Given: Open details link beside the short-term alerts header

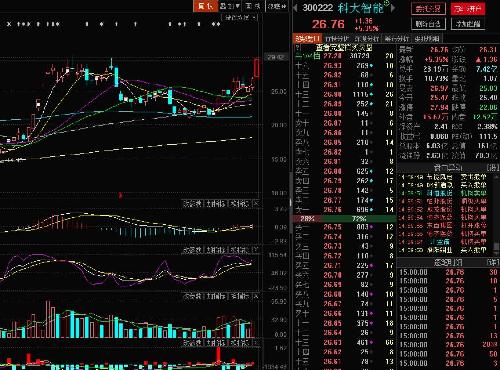Looking at the screenshot, I should click(492, 167).
